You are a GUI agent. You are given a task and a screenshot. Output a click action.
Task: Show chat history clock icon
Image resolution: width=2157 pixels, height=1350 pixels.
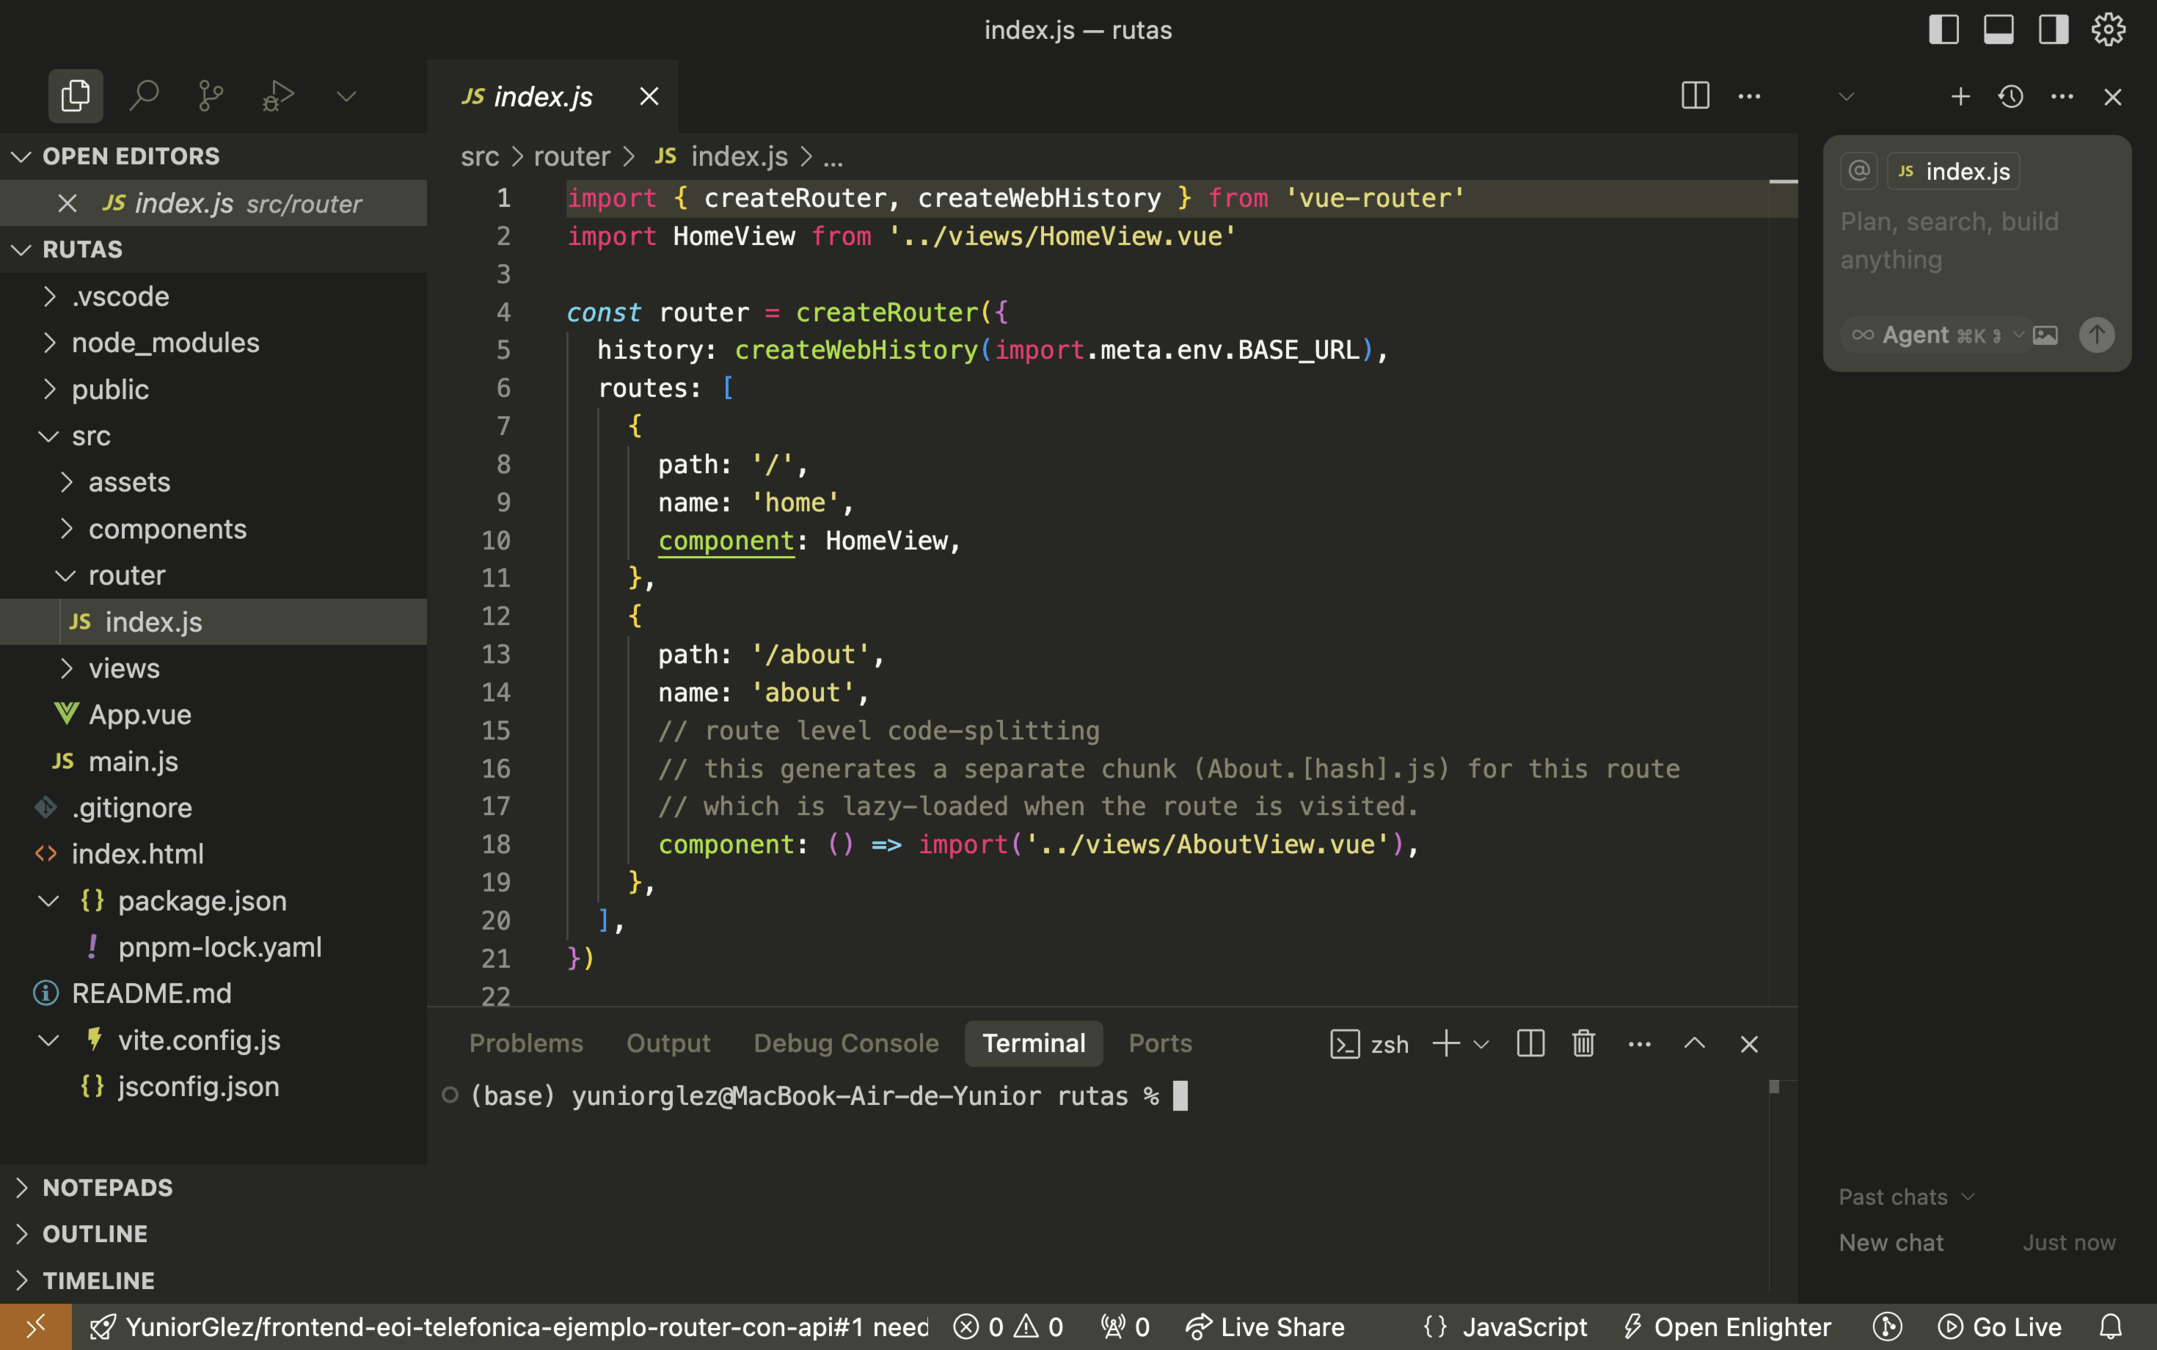(2011, 96)
